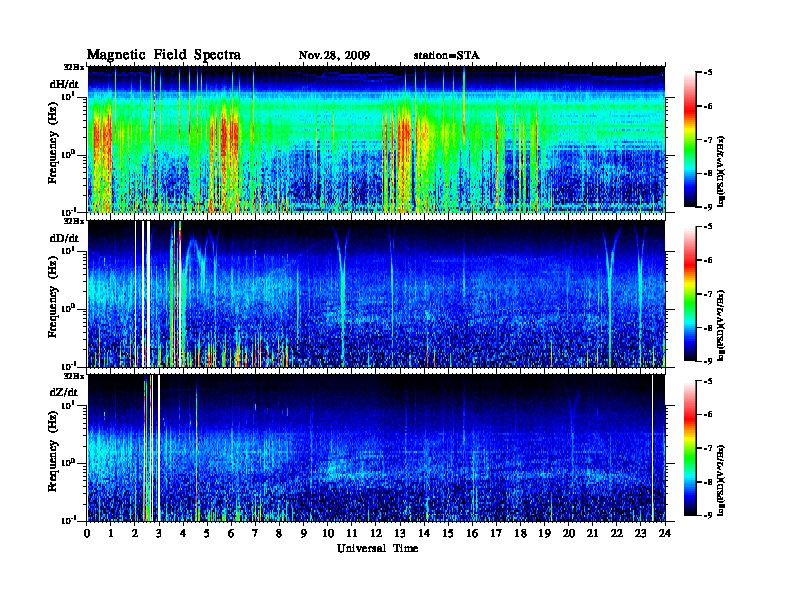Click hour label '6' on the time axis

[232, 533]
